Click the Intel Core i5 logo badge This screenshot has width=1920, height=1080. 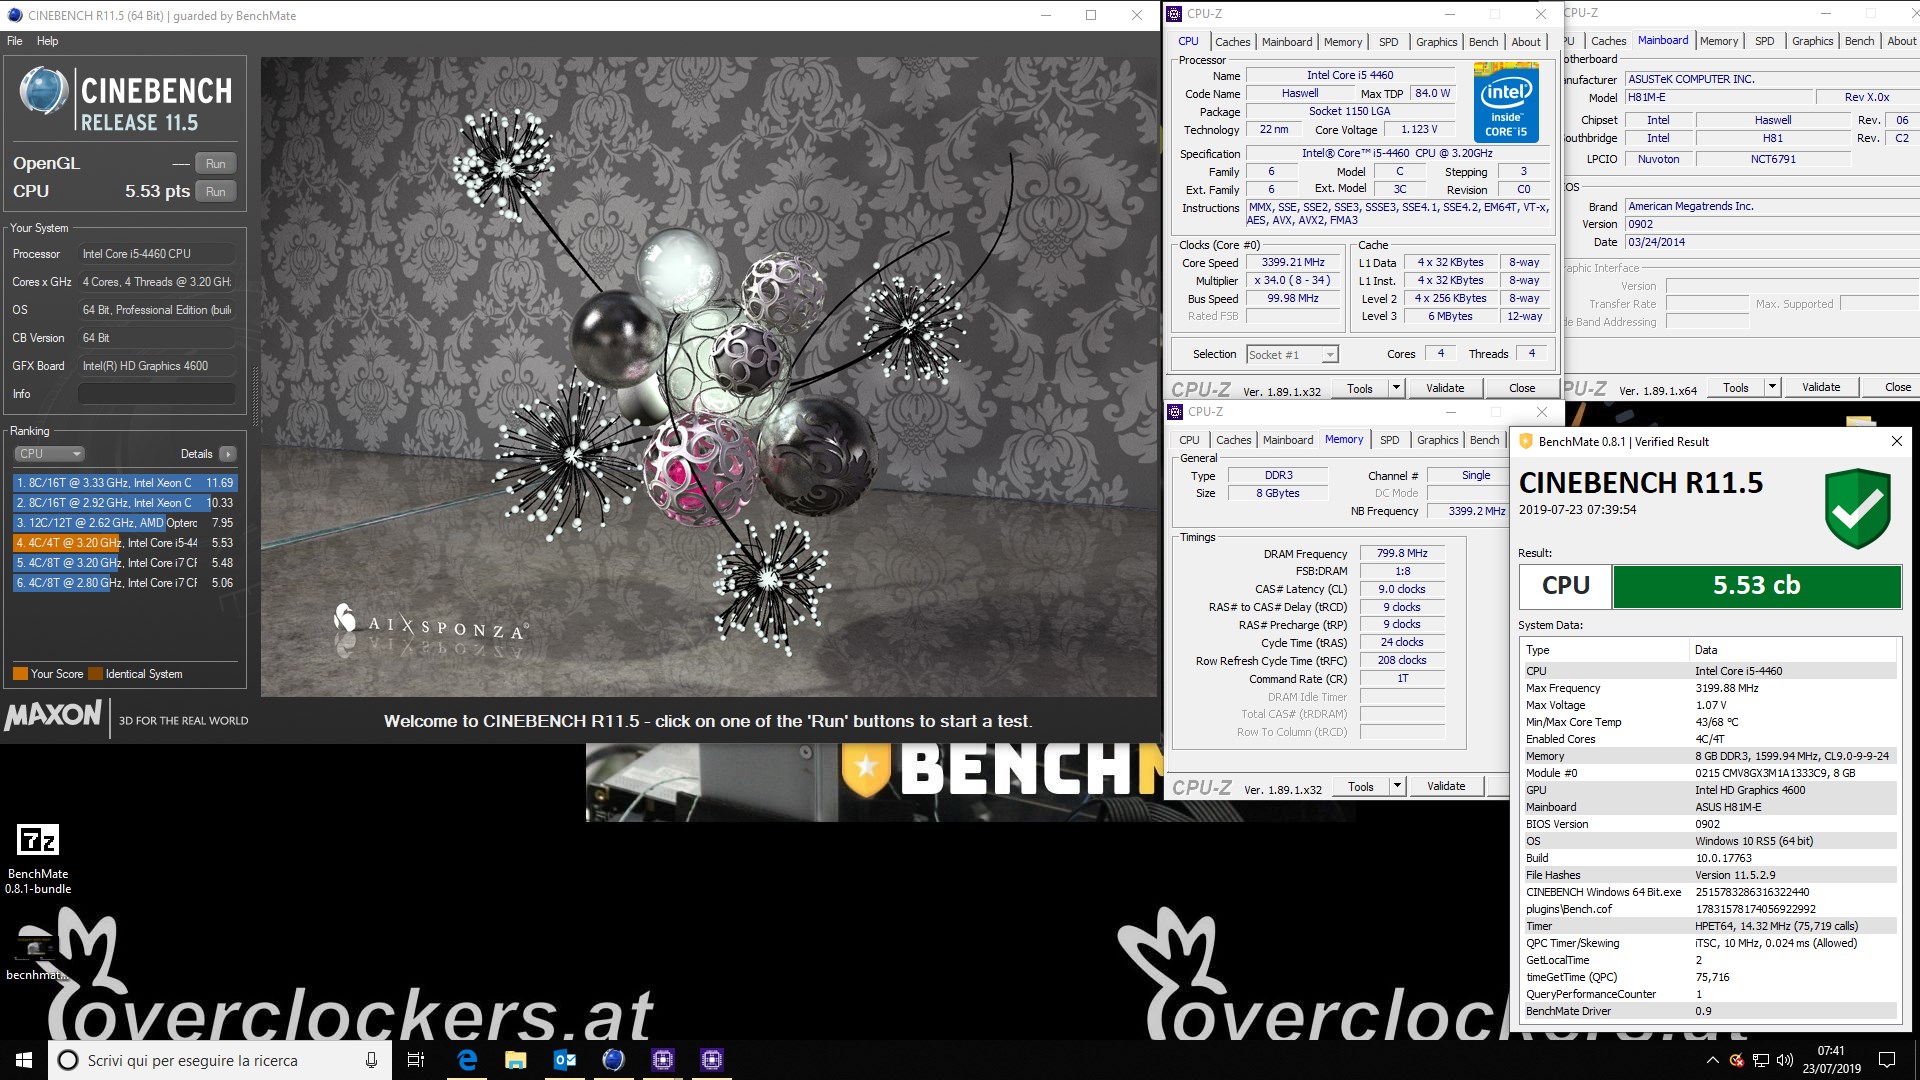[x=1505, y=102]
